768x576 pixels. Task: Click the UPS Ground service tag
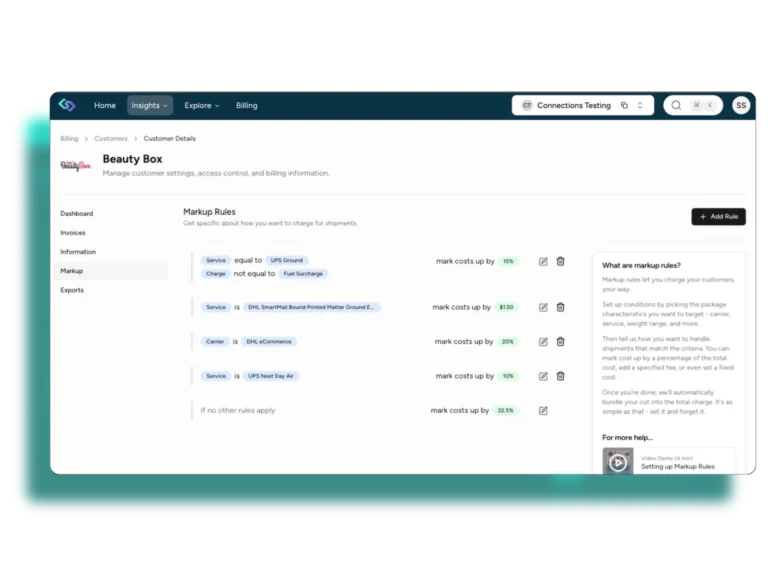point(287,260)
